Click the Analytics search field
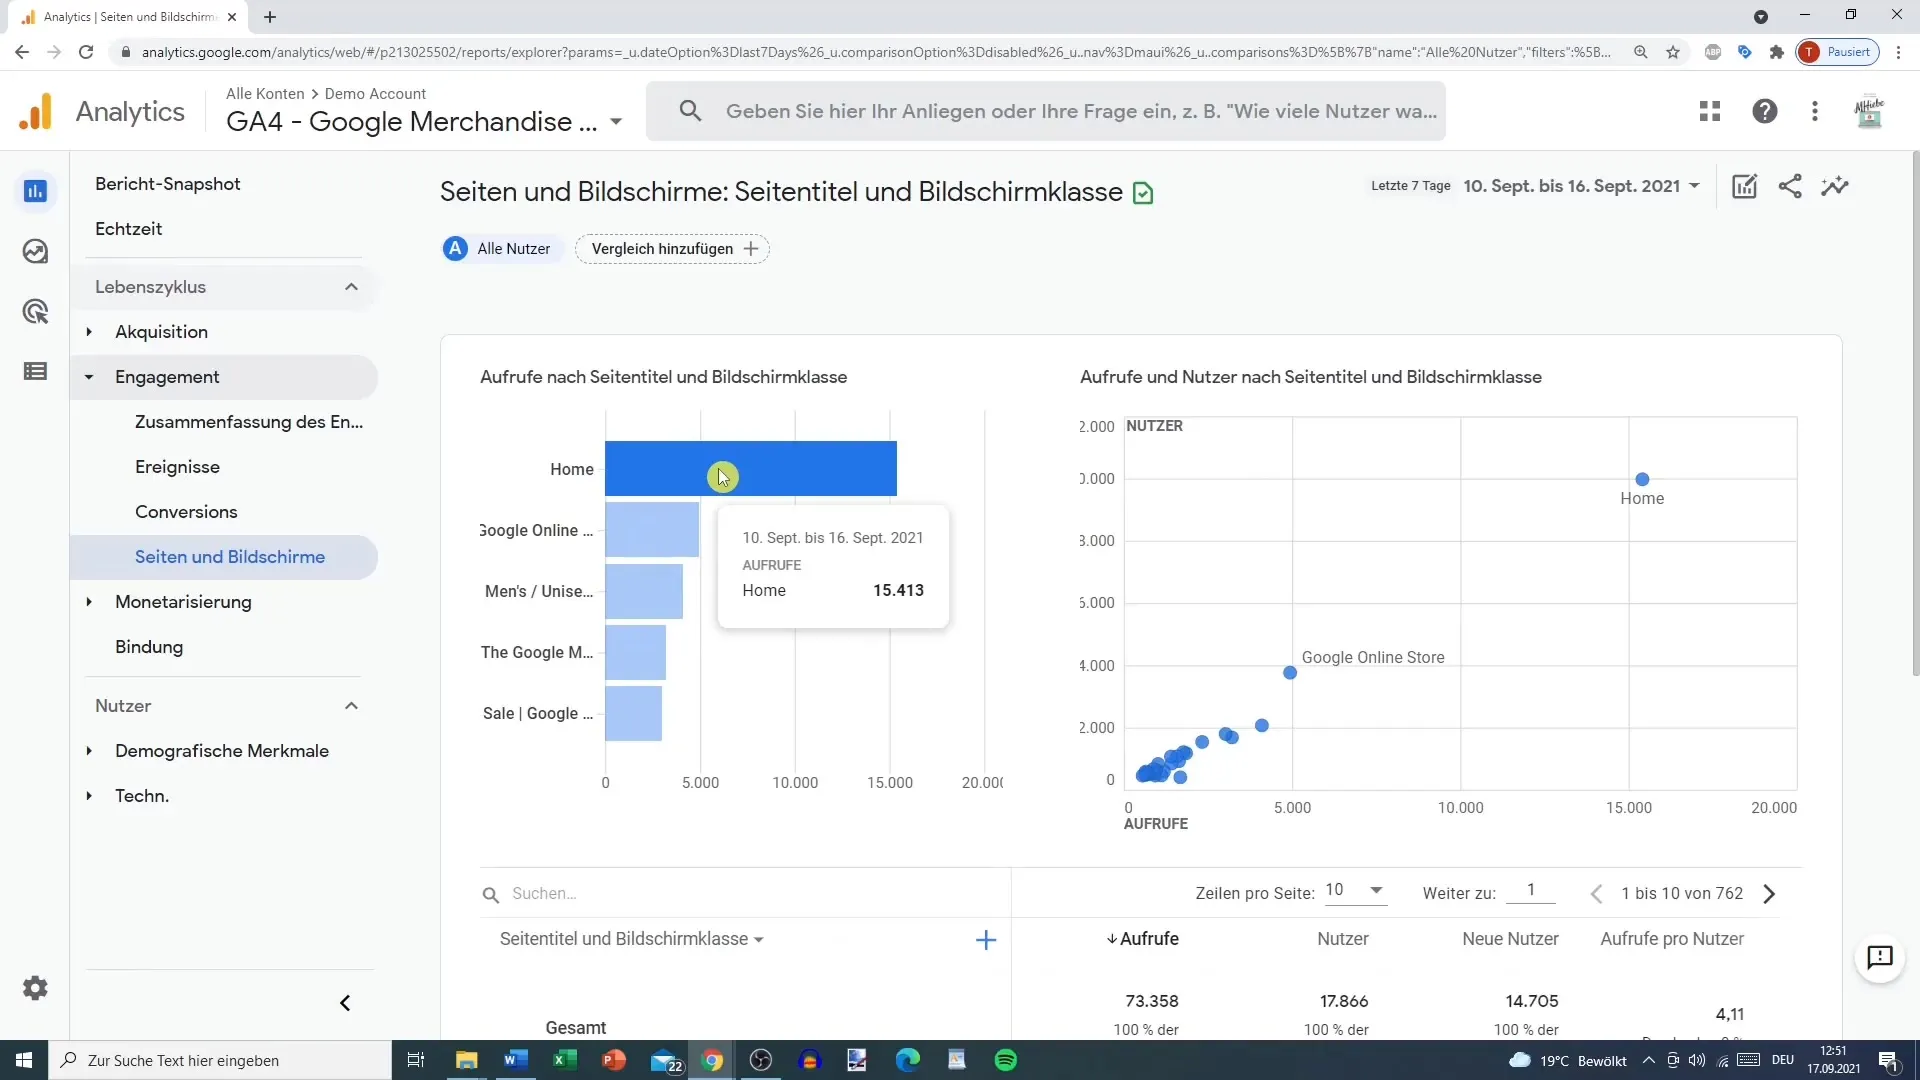The height and width of the screenshot is (1080, 1920). point(1046,111)
